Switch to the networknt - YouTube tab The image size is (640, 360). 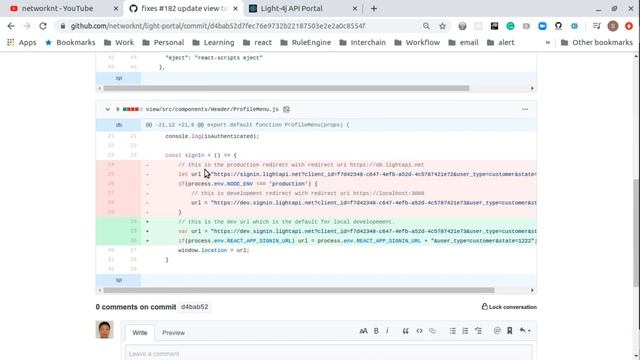tap(57, 9)
